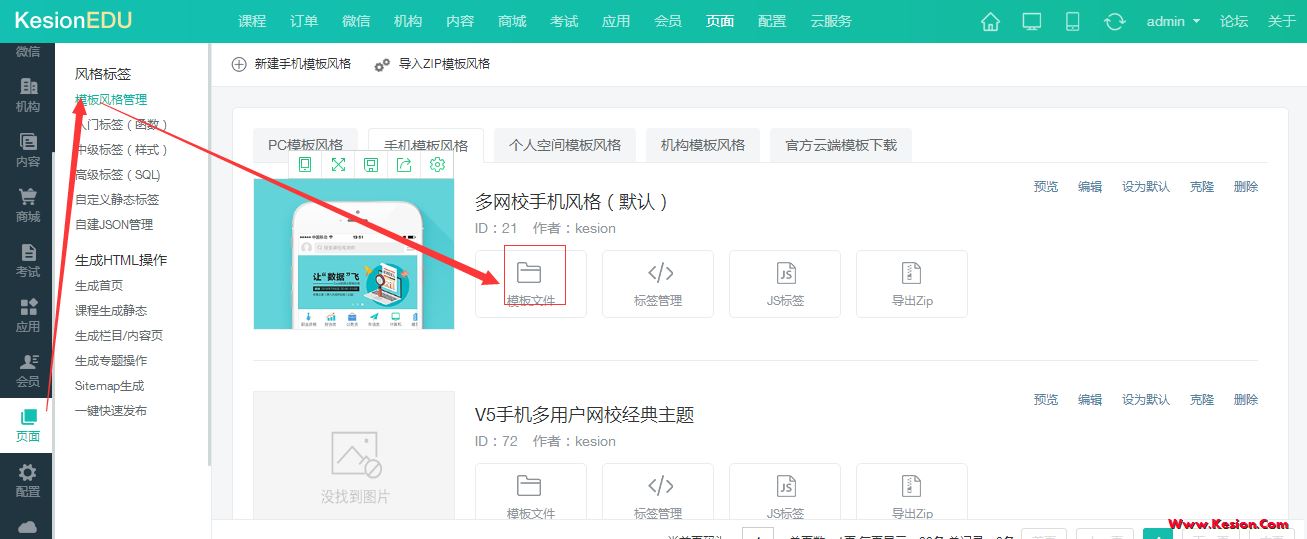This screenshot has width=1307, height=539.
Task: Open JS标签 for 多网校手机风格
Action: tap(785, 284)
